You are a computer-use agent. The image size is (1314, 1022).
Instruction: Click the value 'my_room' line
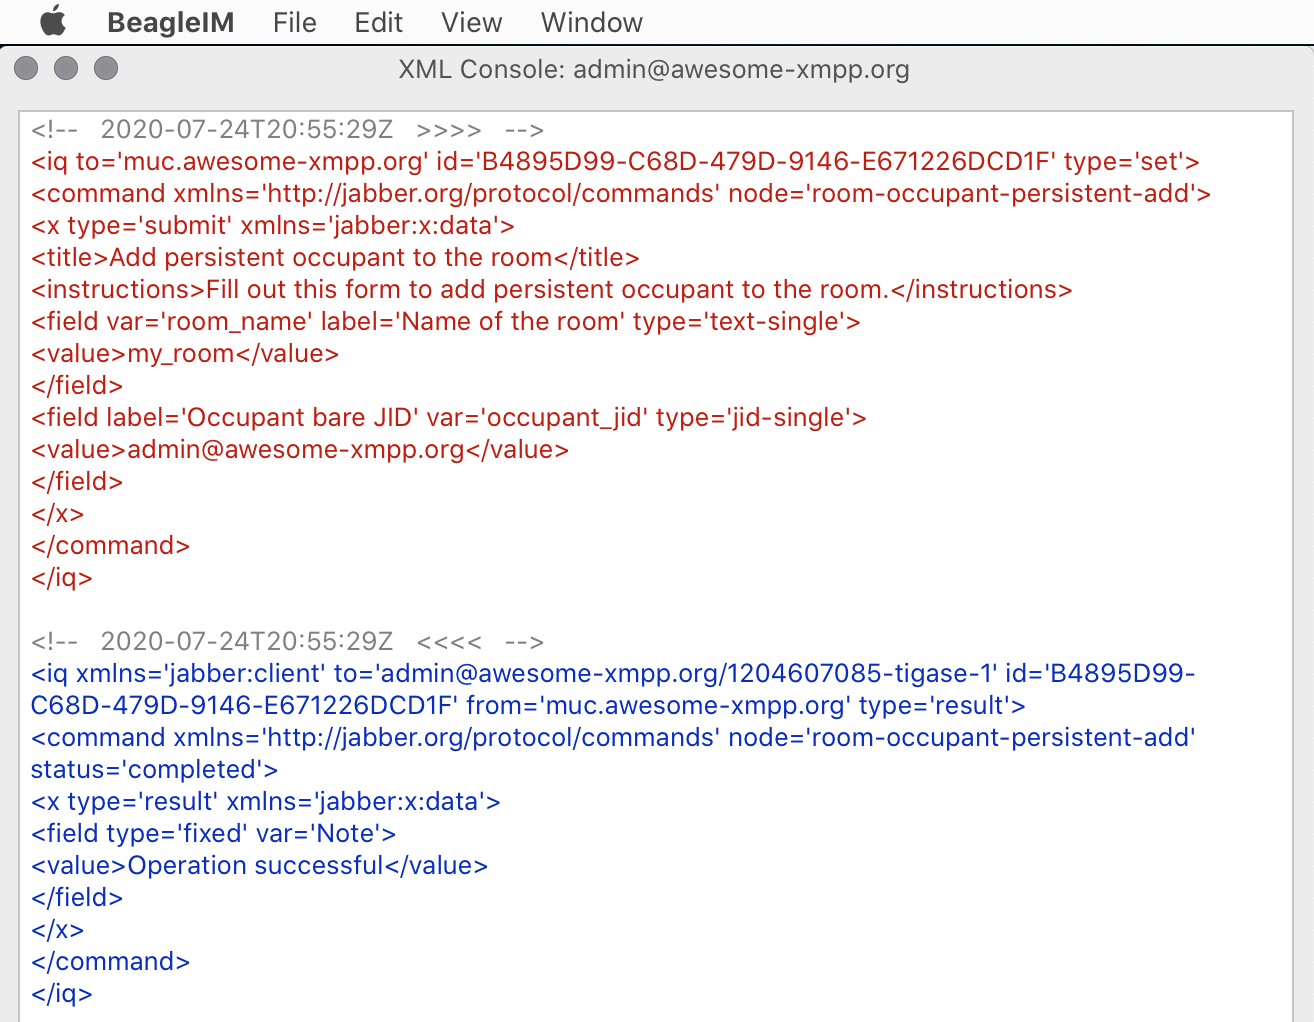185,354
